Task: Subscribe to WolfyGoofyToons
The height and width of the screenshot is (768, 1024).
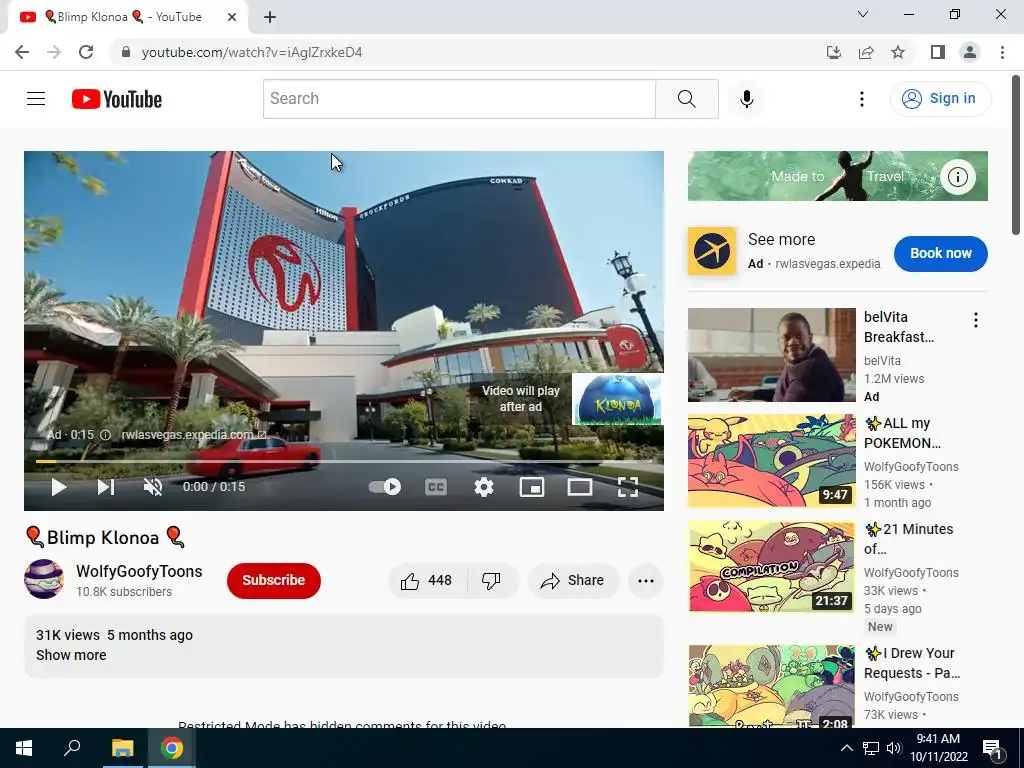Action: (274, 581)
